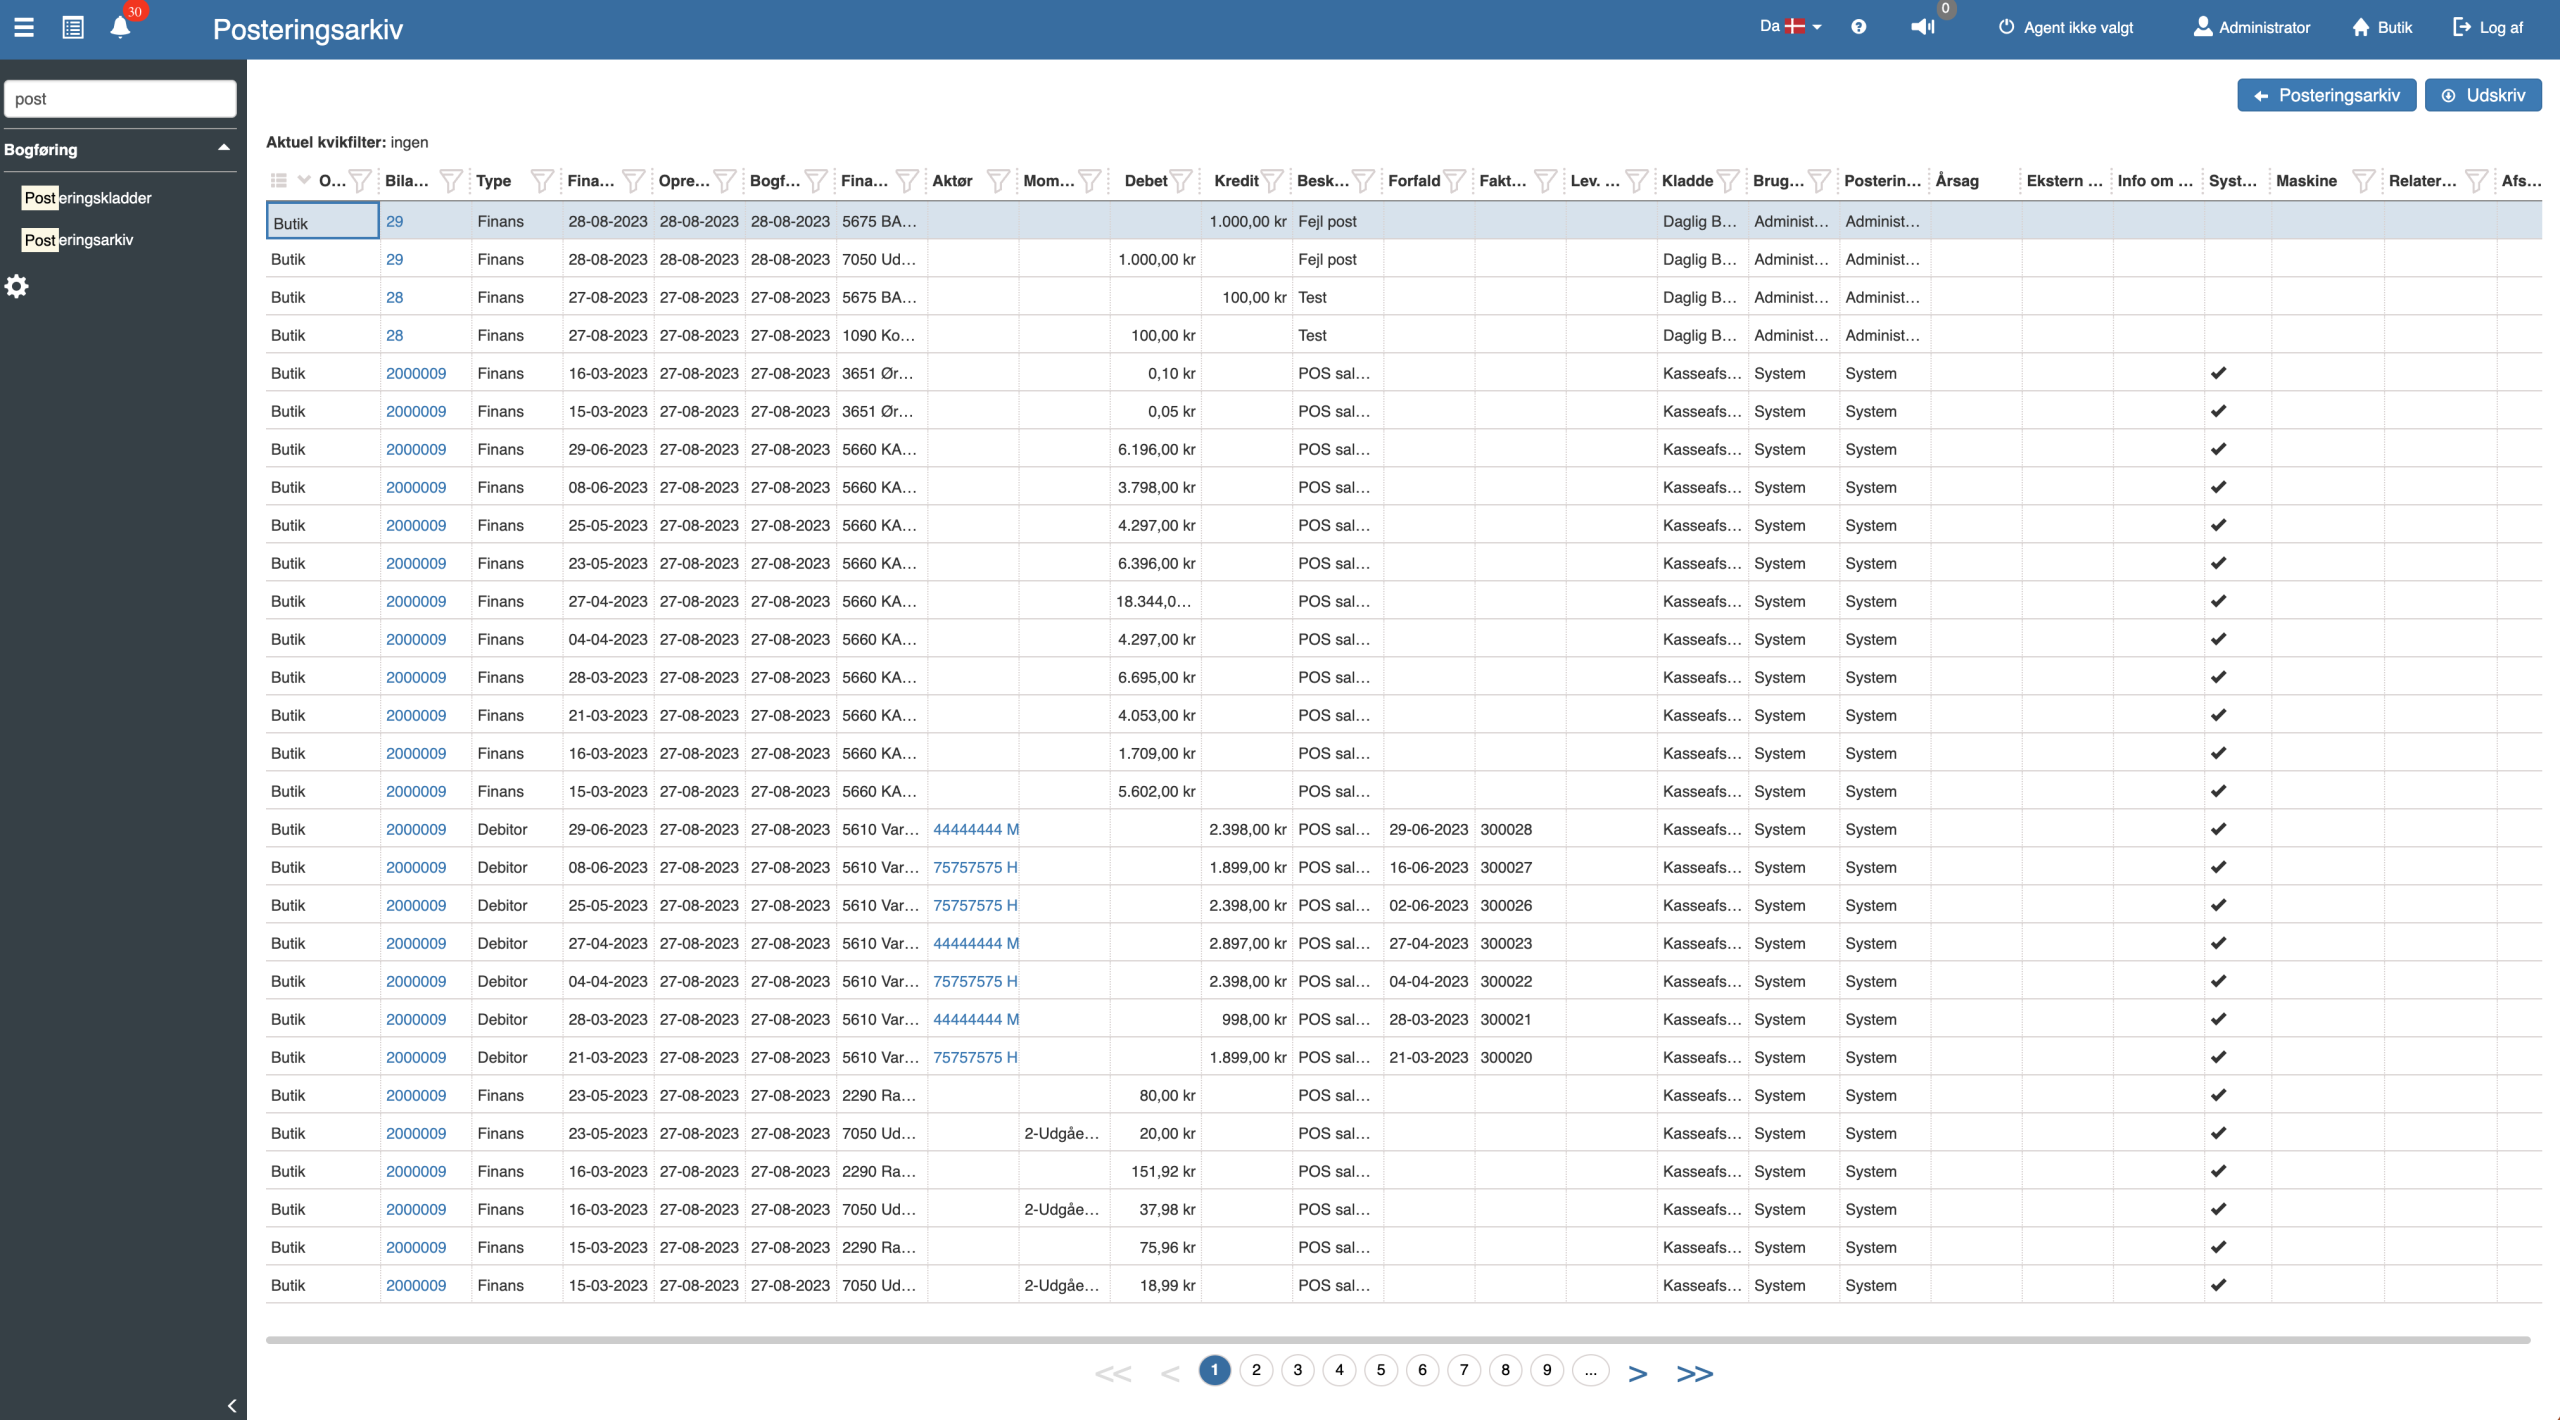The width and height of the screenshot is (2560, 1420).
Task: Click the 6.695,00 kr debit cell
Action: click(x=1155, y=677)
